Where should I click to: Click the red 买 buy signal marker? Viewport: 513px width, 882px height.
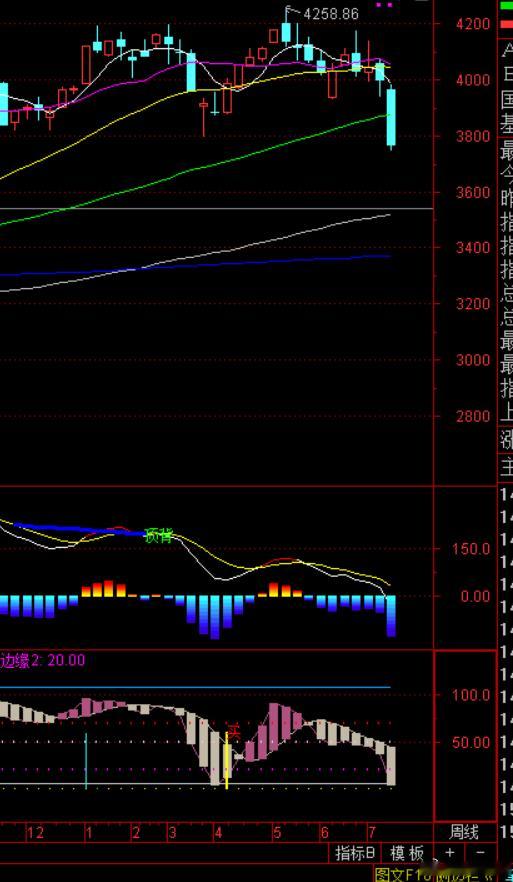coord(234,734)
